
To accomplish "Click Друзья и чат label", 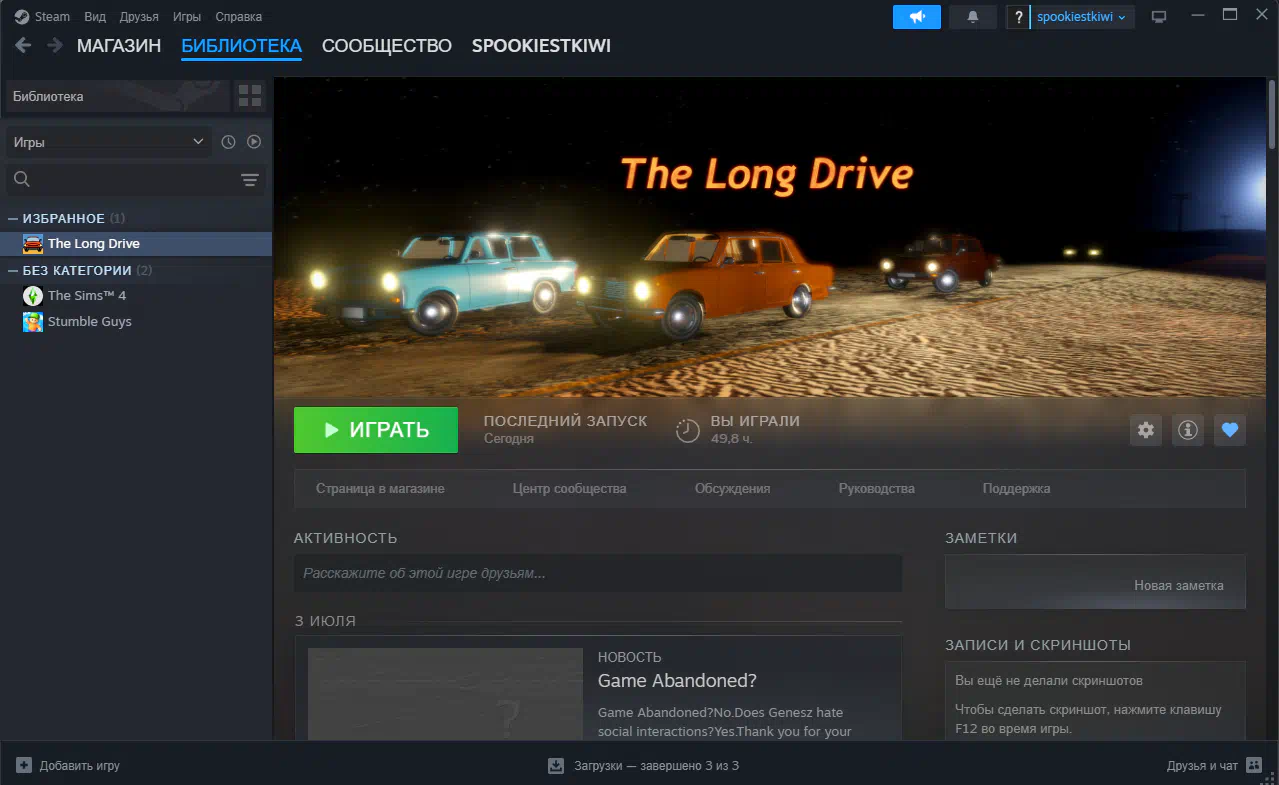I will tap(1202, 766).
